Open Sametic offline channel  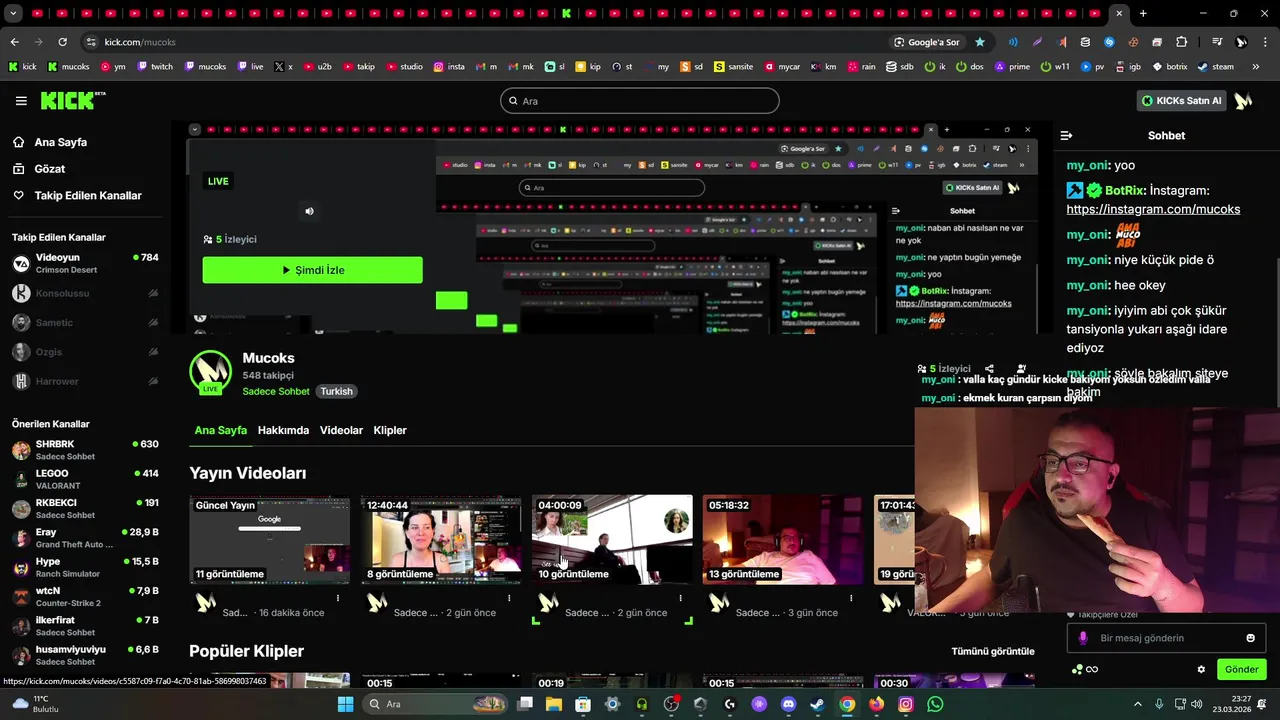tap(85, 323)
